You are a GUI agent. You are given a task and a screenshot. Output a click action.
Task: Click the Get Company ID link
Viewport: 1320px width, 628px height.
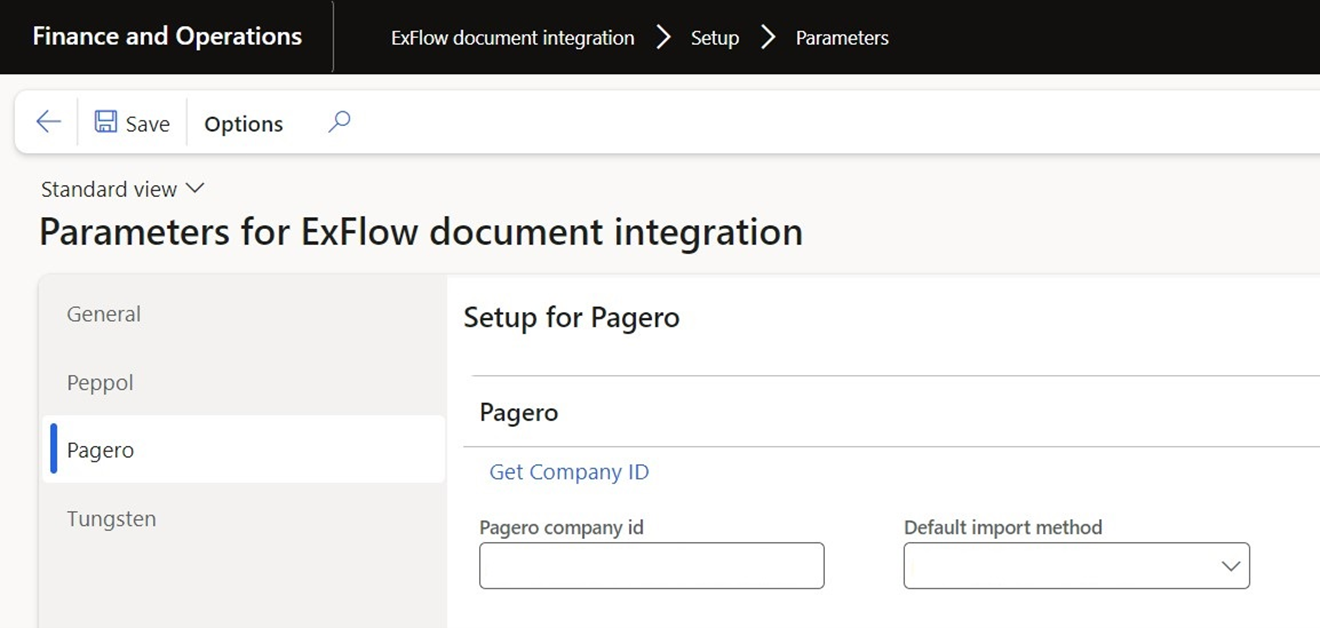tap(569, 472)
